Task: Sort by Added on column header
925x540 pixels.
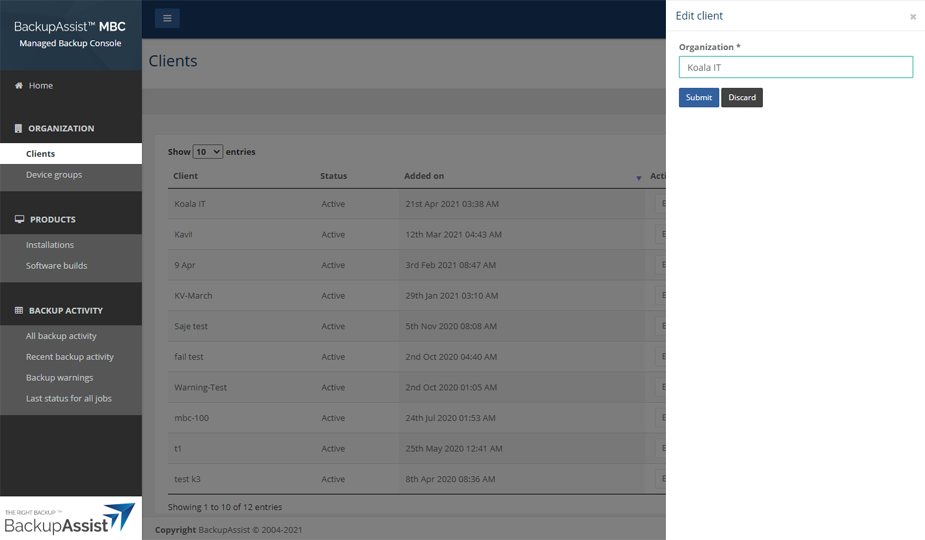Action: coord(424,176)
